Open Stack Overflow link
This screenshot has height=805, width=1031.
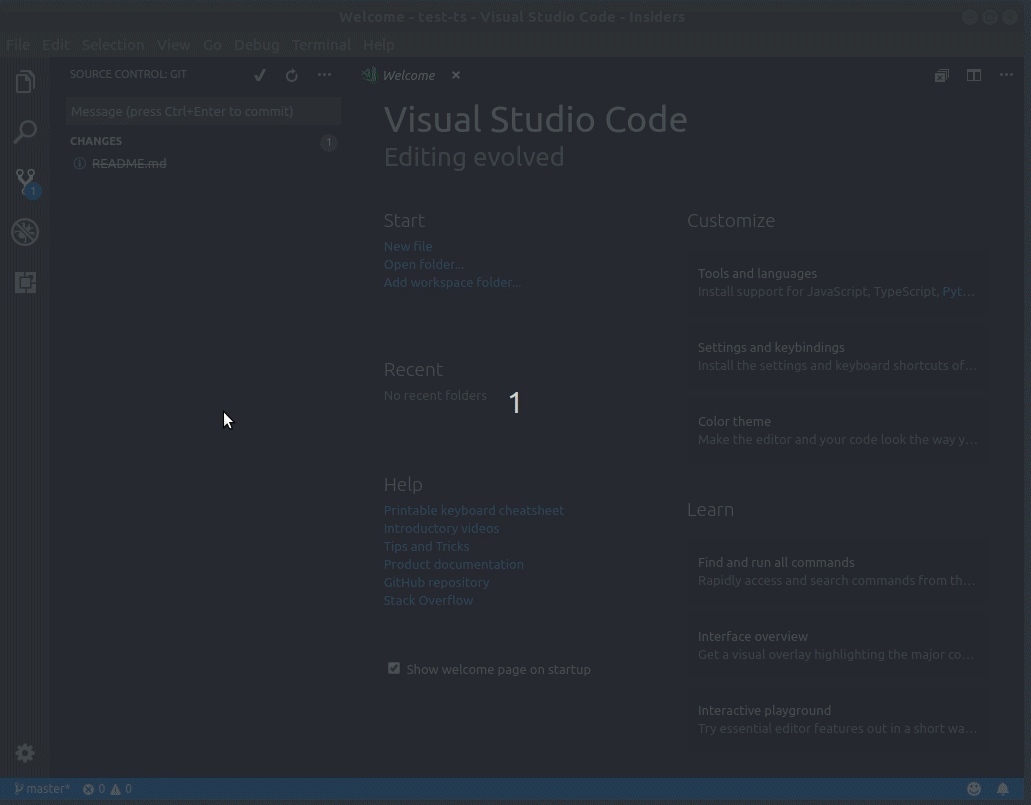pos(428,600)
